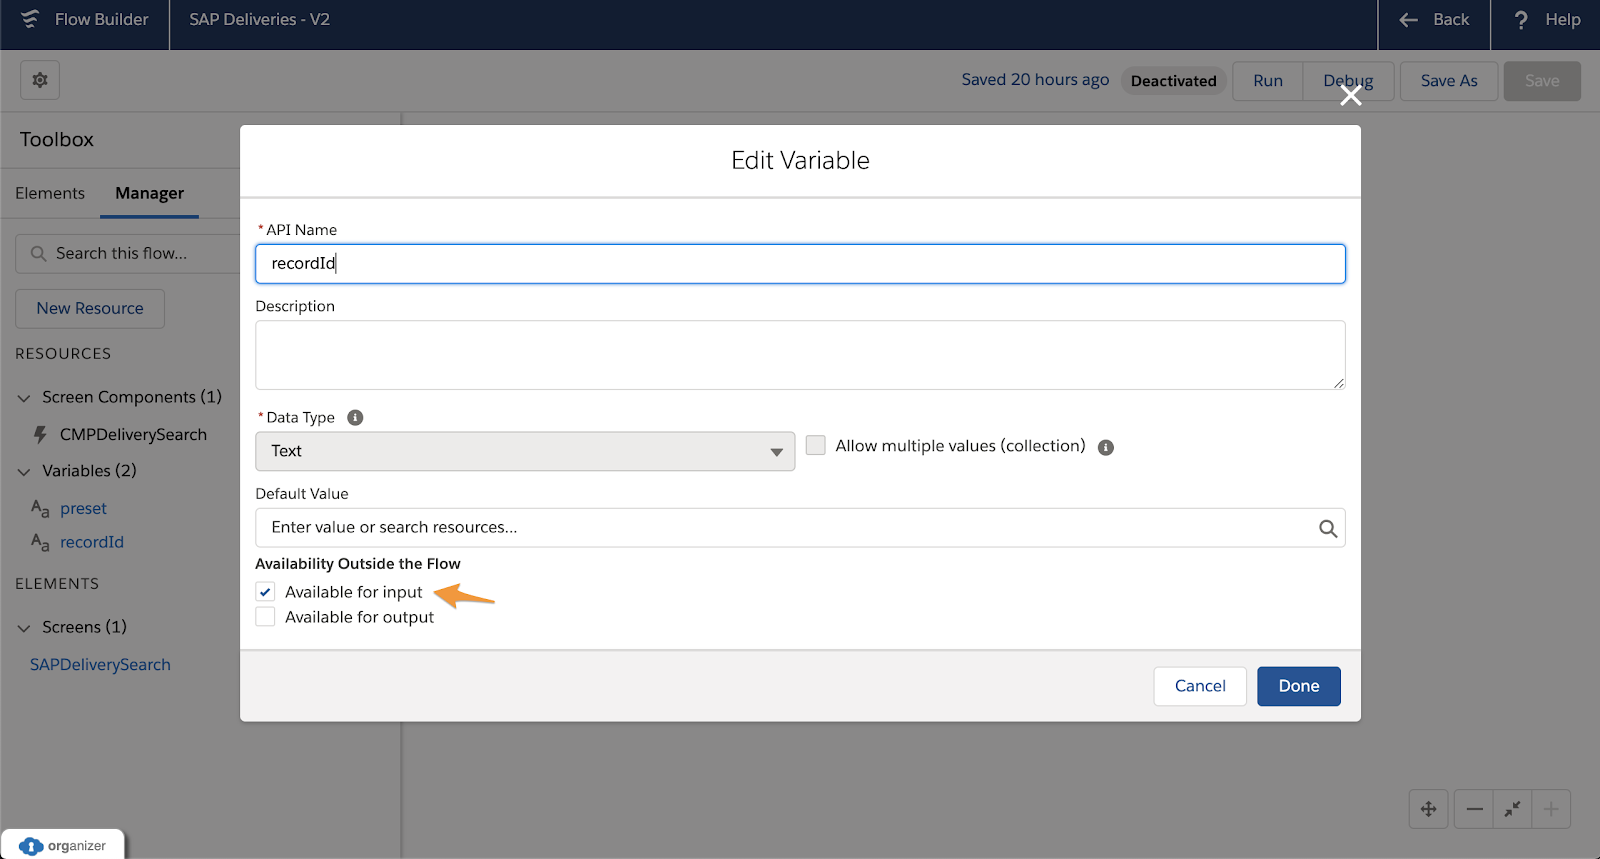This screenshot has width=1600, height=859.
Task: Collapse the Screen Components (1) section
Action: click(24, 398)
